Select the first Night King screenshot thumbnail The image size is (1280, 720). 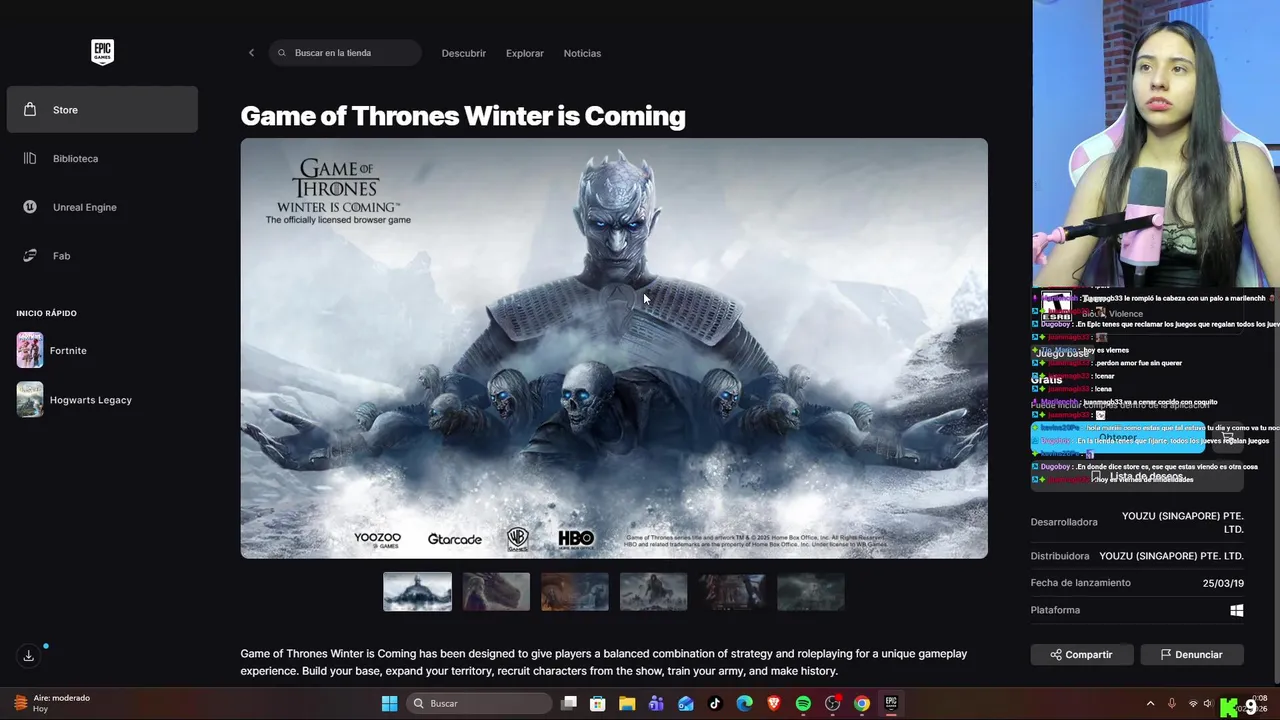pos(417,592)
